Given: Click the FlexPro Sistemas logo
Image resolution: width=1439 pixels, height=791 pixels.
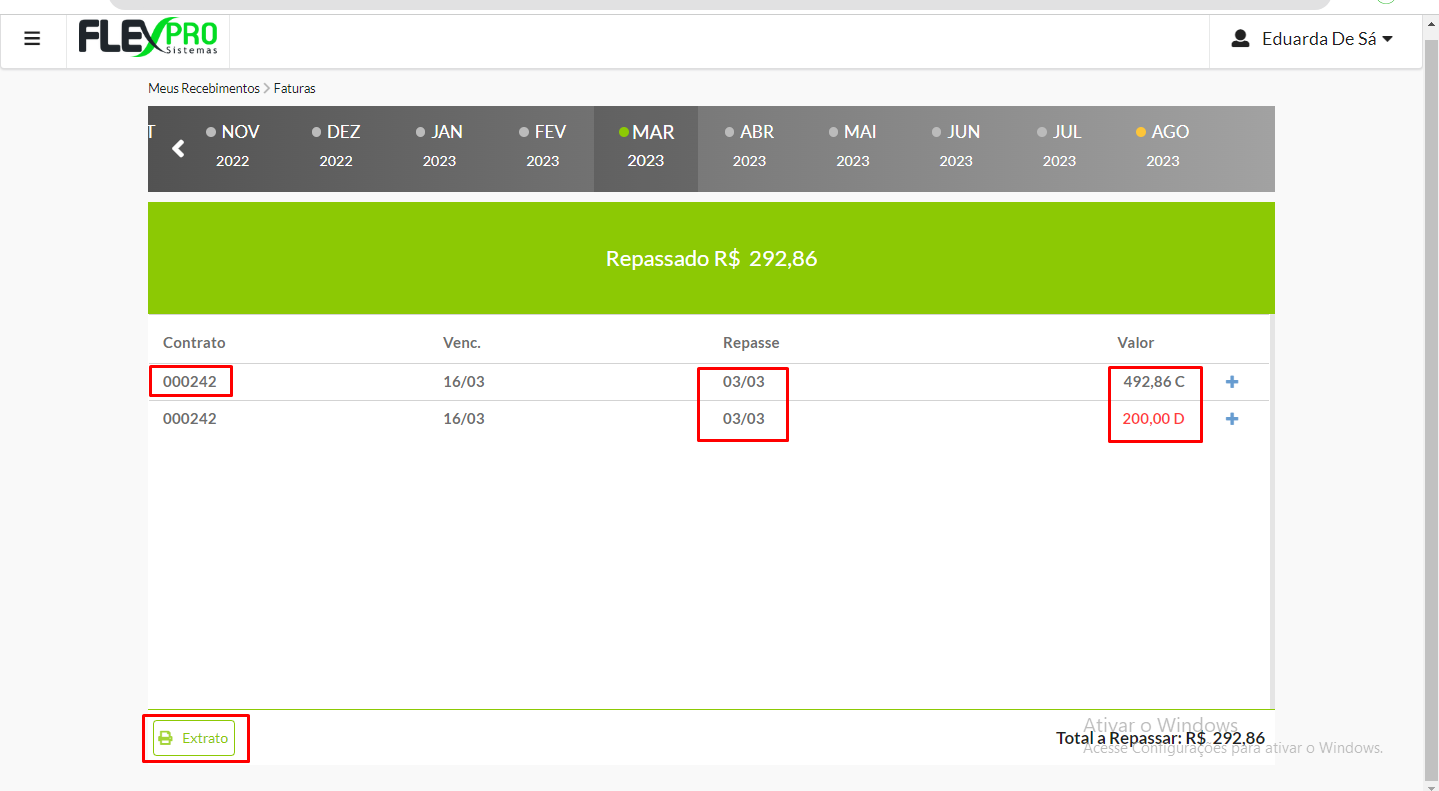Looking at the screenshot, I should click(x=148, y=40).
